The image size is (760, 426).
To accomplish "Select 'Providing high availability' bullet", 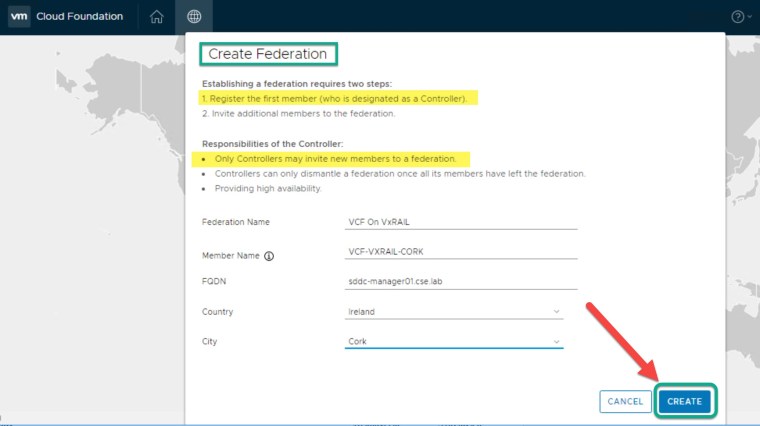I will click(268, 189).
